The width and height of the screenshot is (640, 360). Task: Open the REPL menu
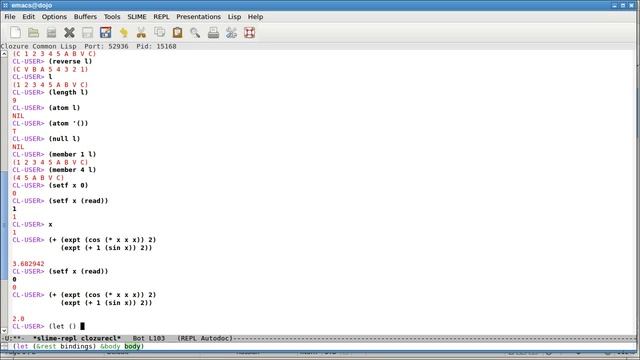(x=161, y=17)
